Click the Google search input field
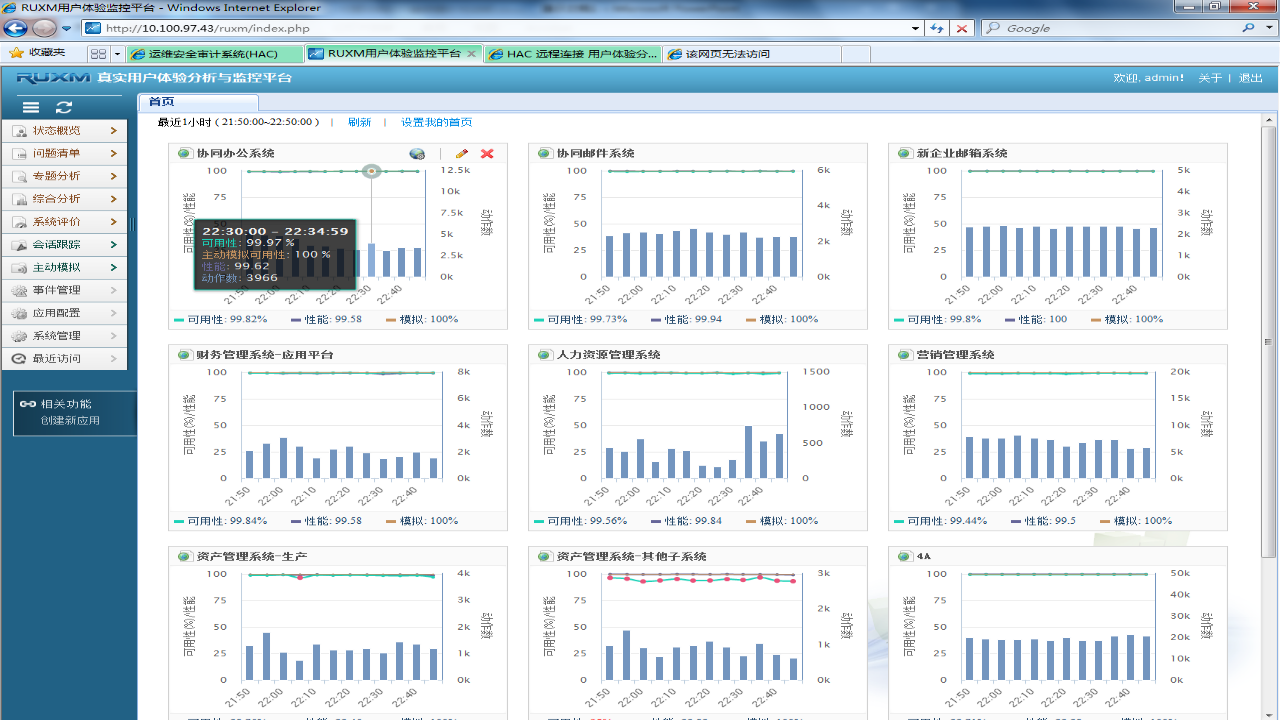 (x=1120, y=28)
